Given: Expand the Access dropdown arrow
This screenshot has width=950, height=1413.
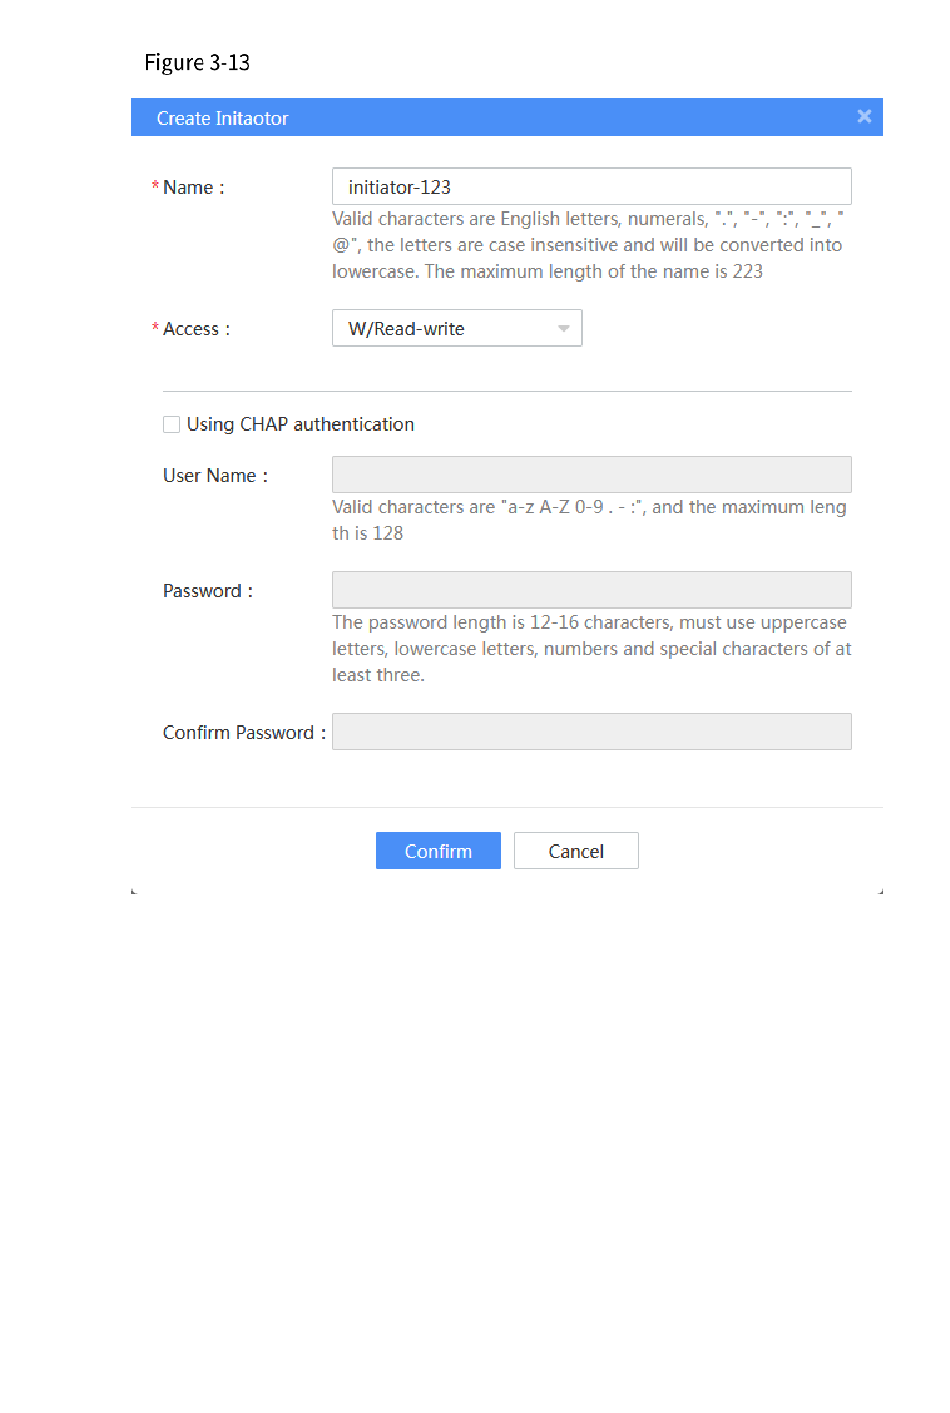Looking at the screenshot, I should (x=563, y=329).
